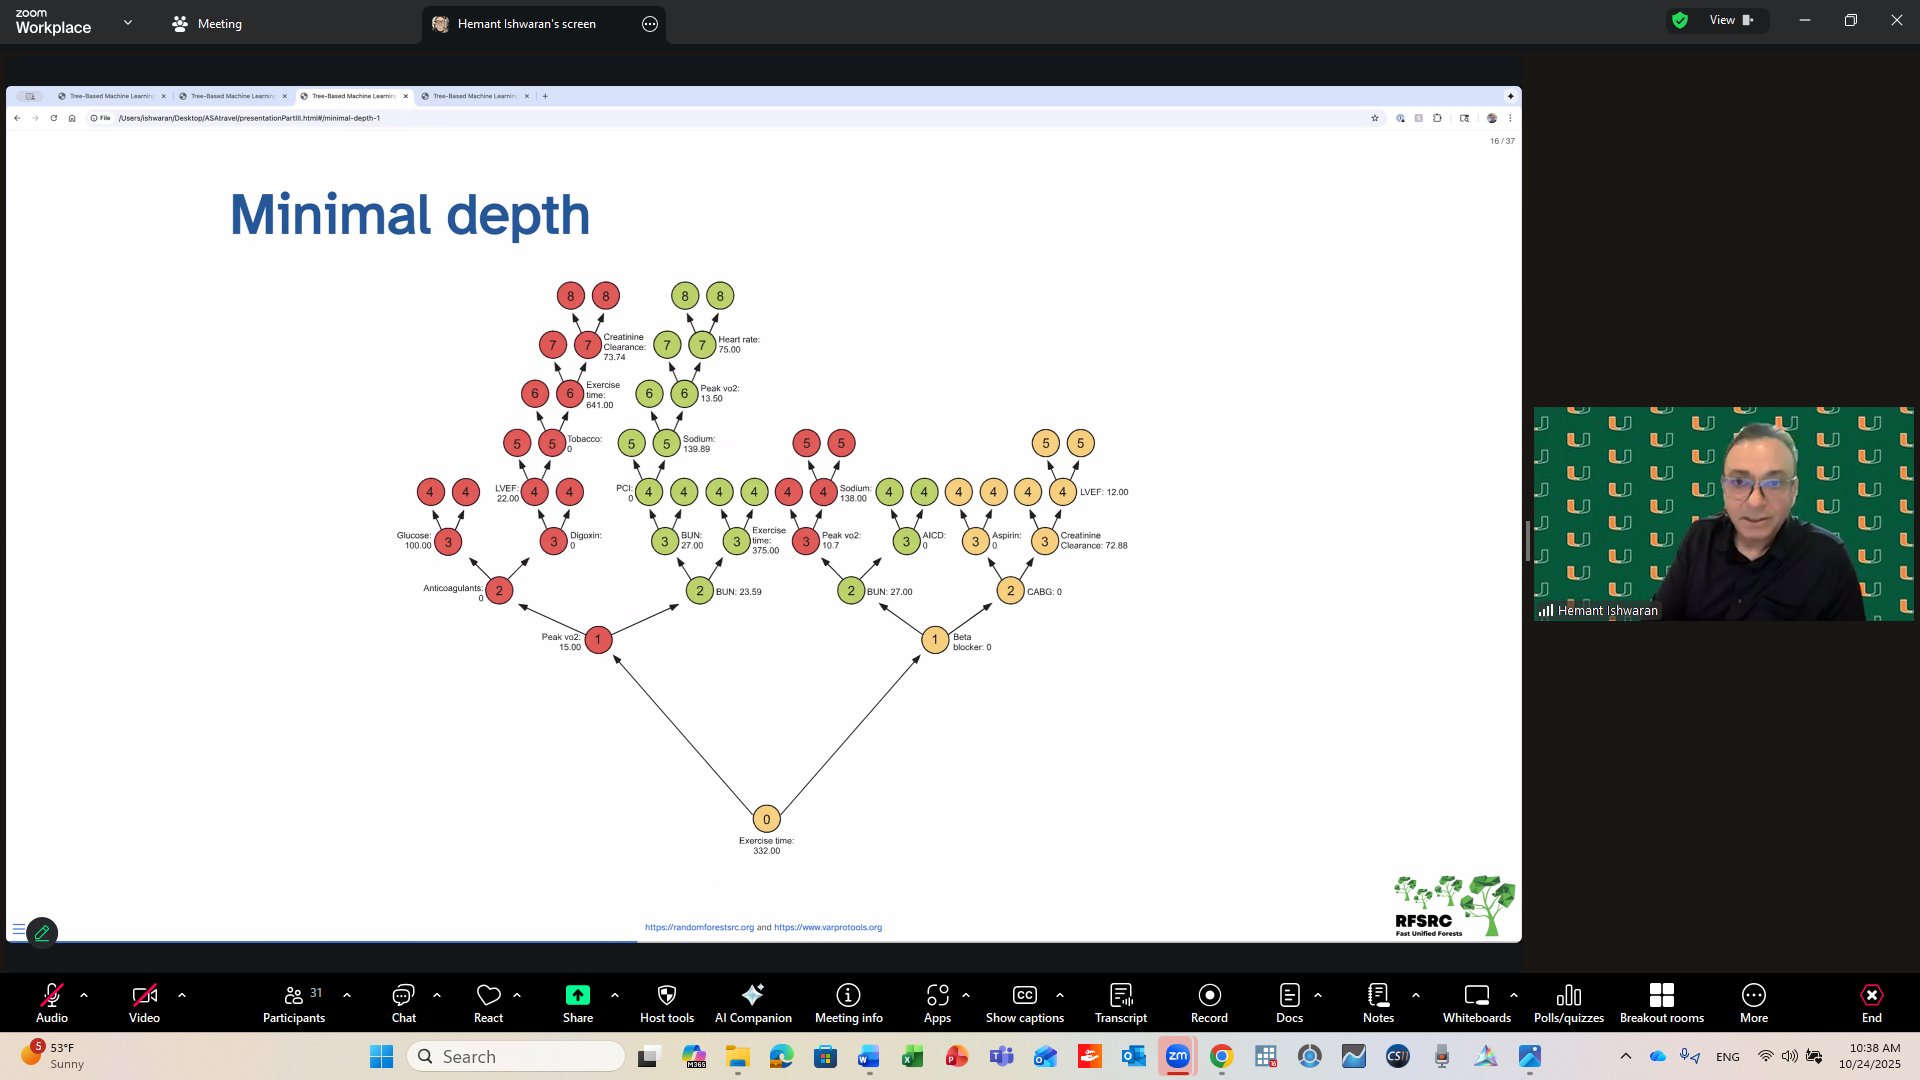Viewport: 1920px width, 1080px height.
Task: Open Host tools shield icon
Action: coord(667,995)
